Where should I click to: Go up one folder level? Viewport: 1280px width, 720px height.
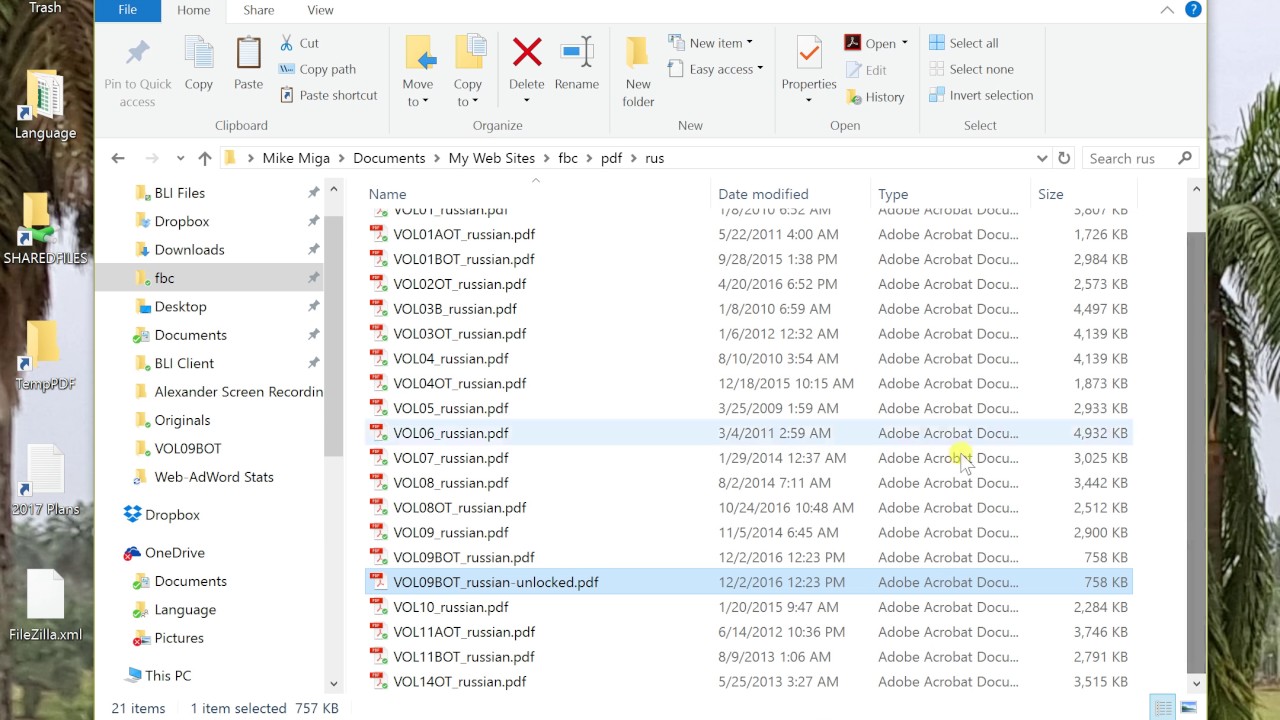[205, 158]
